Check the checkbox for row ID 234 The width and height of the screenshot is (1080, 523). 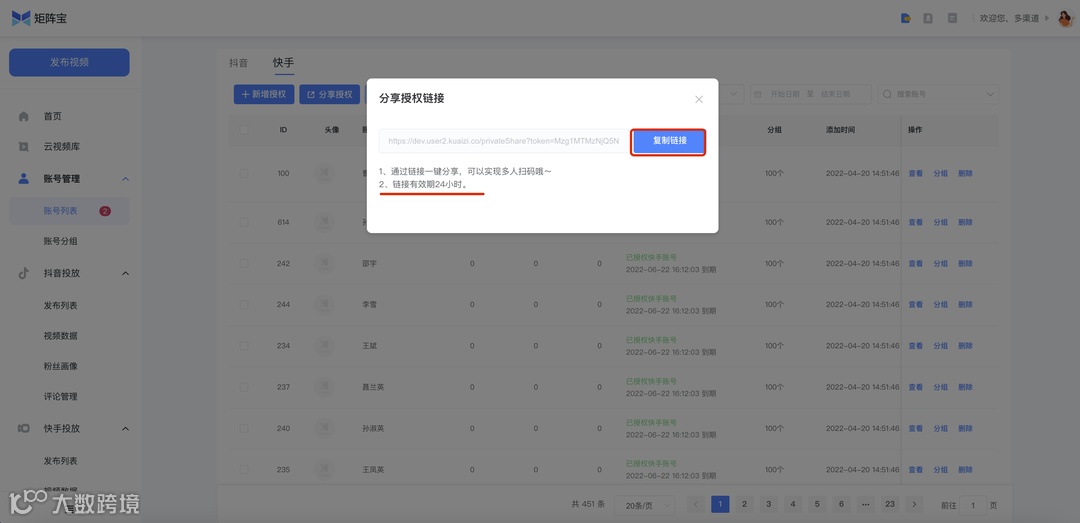point(244,346)
